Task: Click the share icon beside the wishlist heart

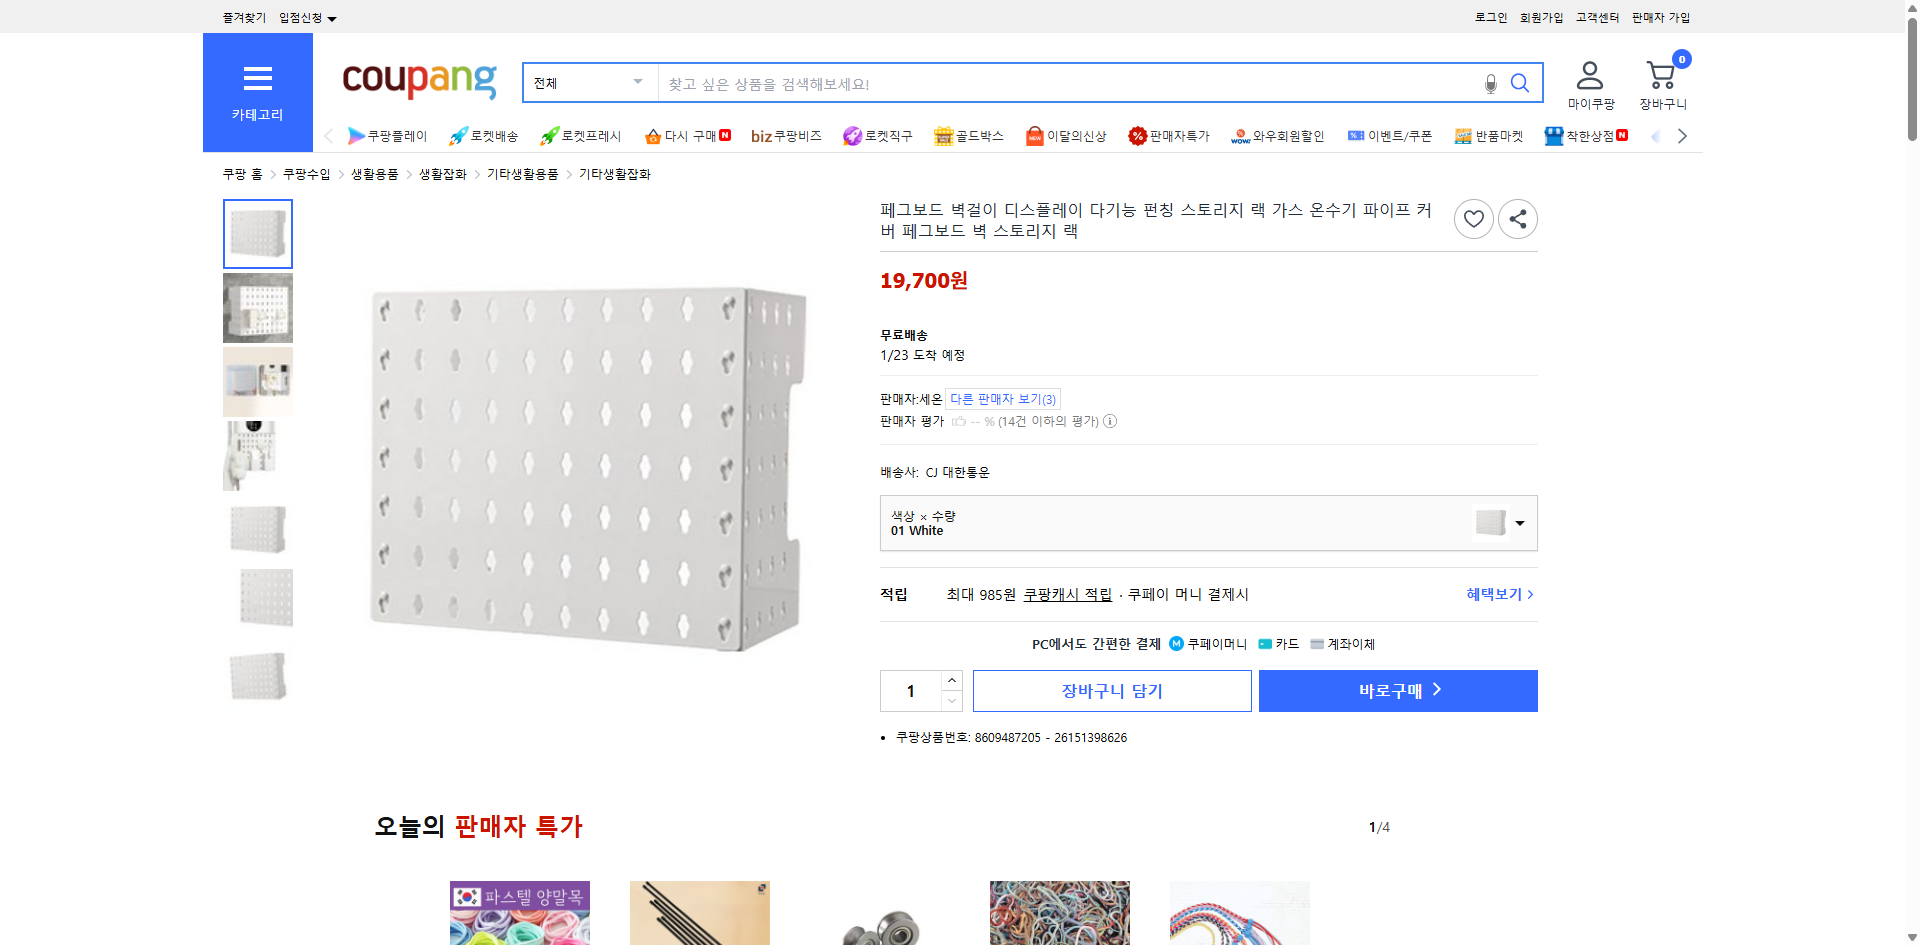Action: 1517,218
